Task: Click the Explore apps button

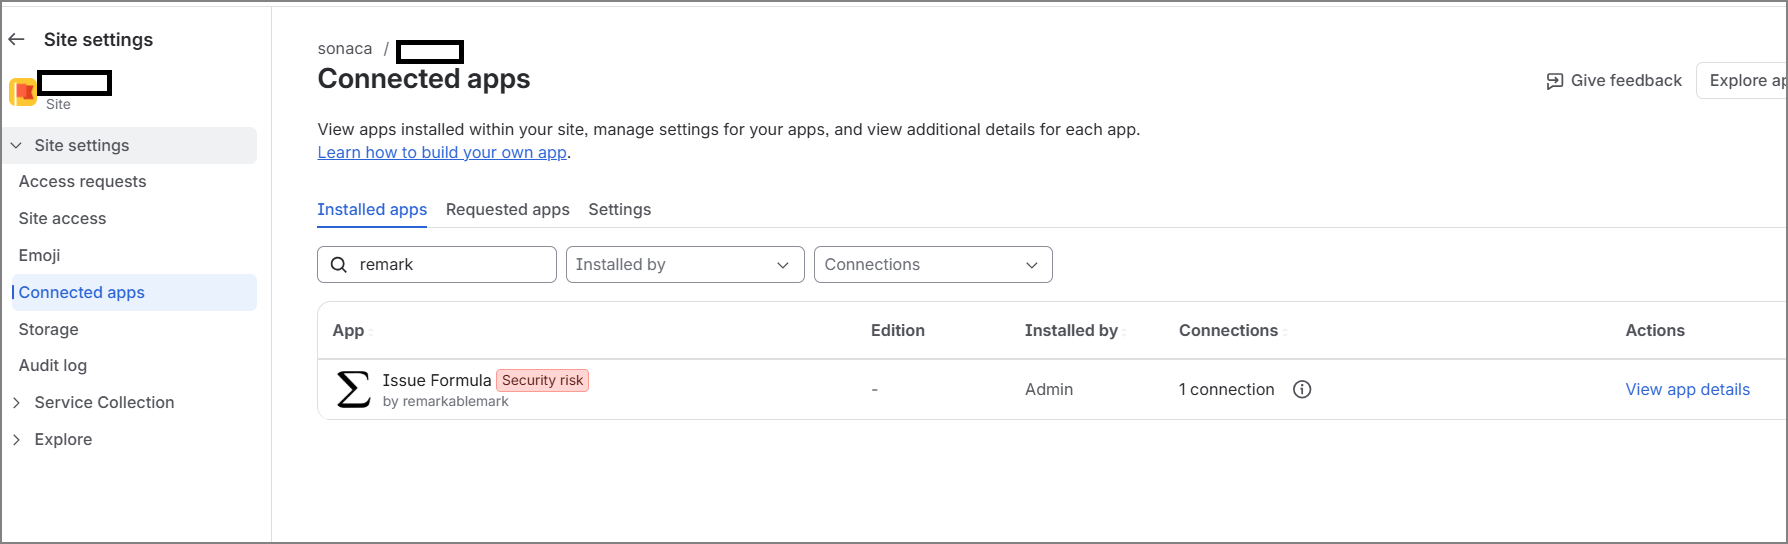Action: pyautogui.click(x=1742, y=81)
